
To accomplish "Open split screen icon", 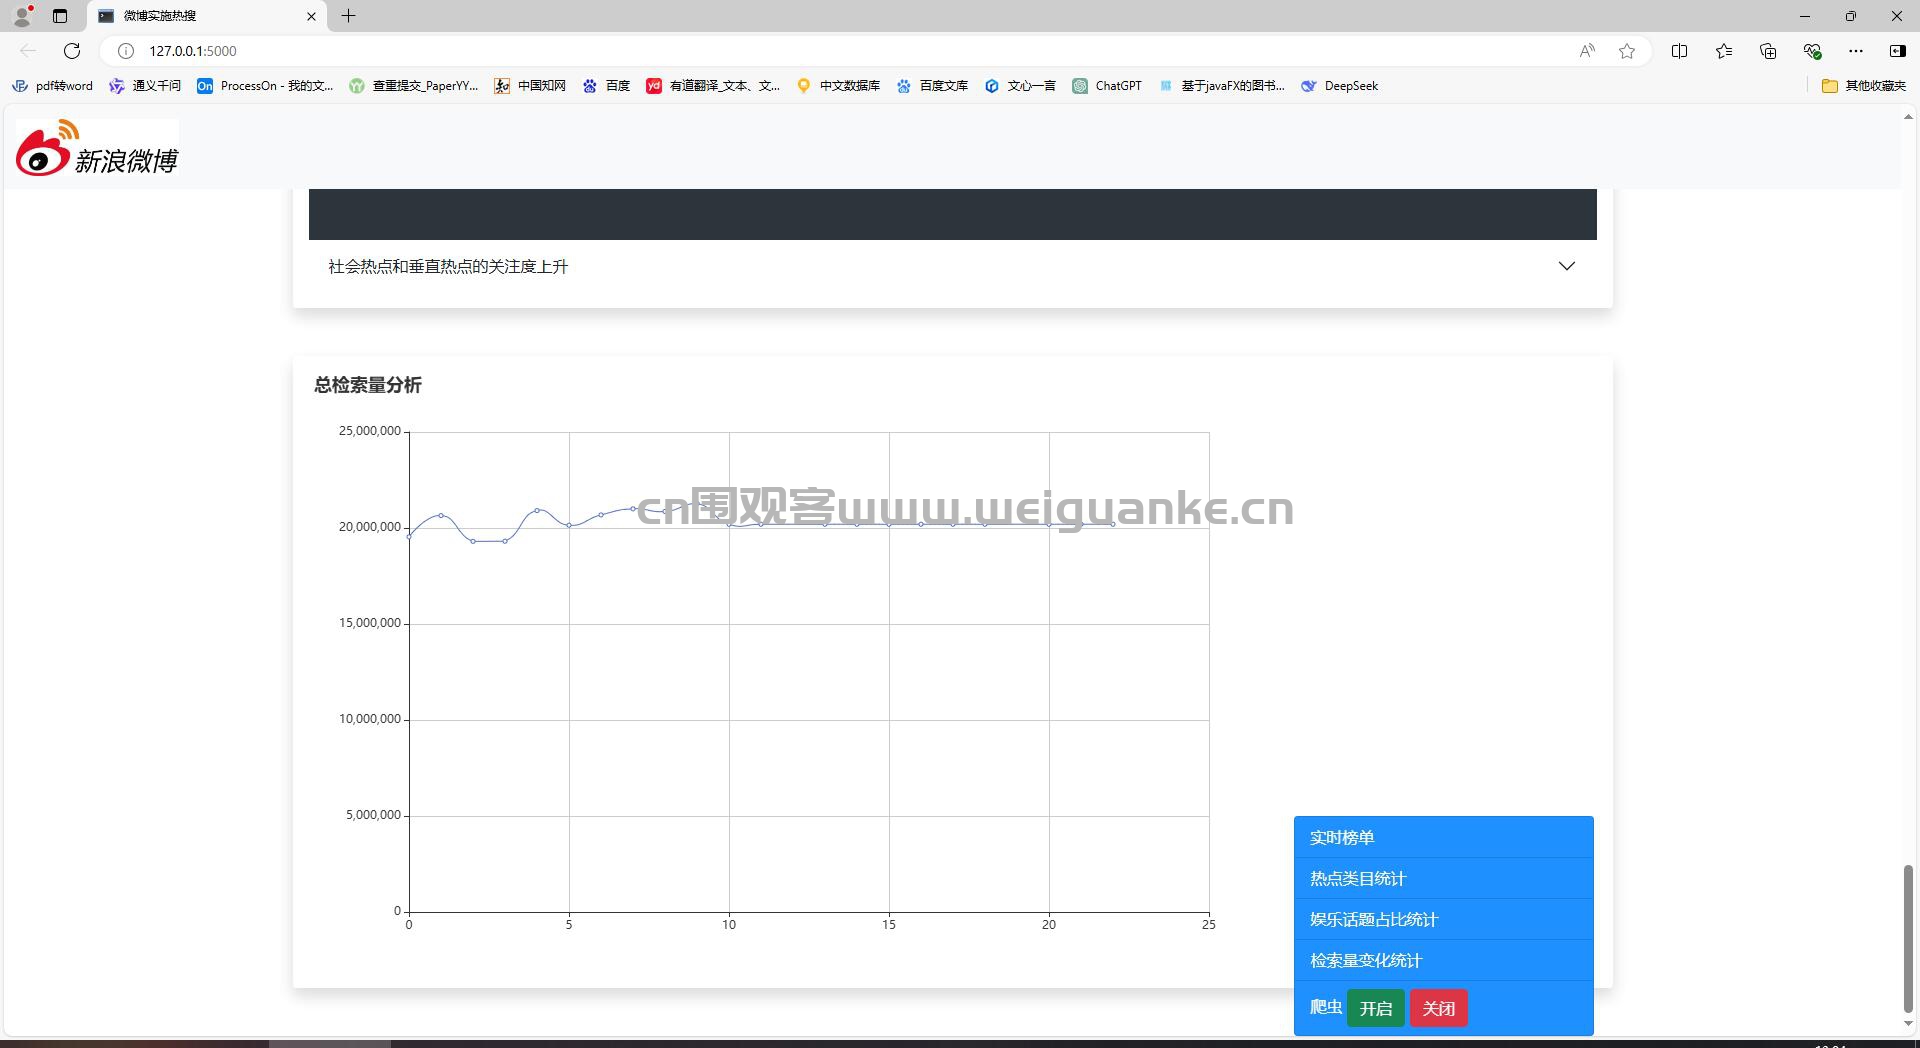I will click(x=1680, y=51).
